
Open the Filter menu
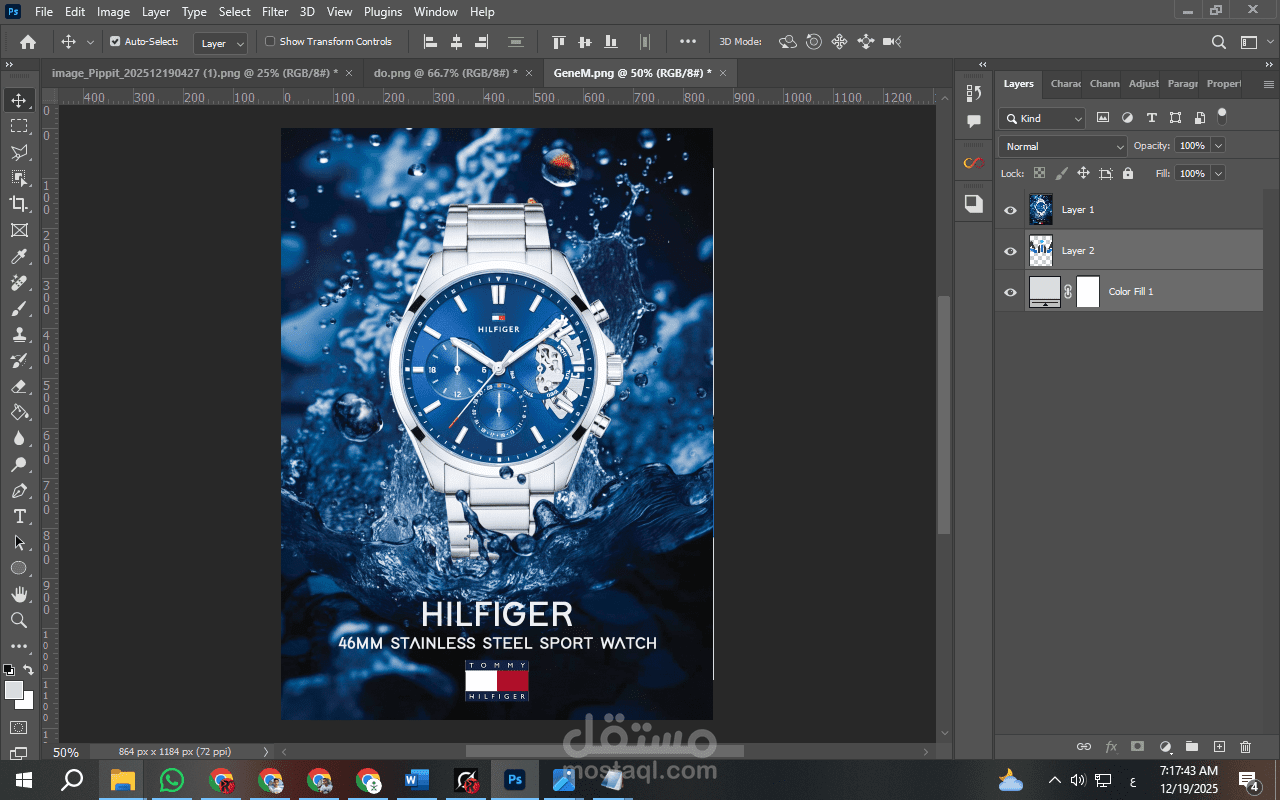pyautogui.click(x=275, y=12)
